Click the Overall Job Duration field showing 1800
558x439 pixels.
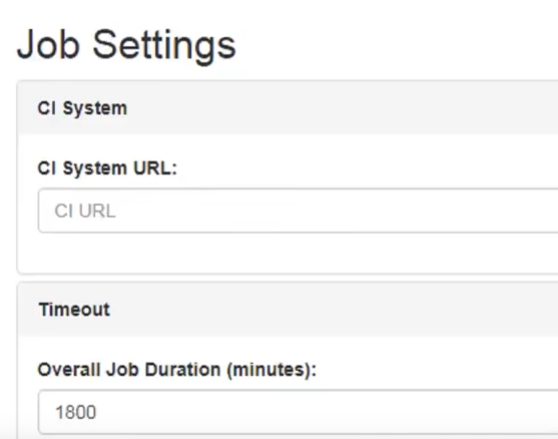point(298,412)
